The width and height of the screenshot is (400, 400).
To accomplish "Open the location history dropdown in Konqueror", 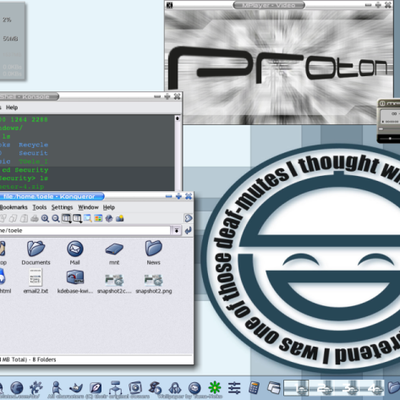I will 176,230.
